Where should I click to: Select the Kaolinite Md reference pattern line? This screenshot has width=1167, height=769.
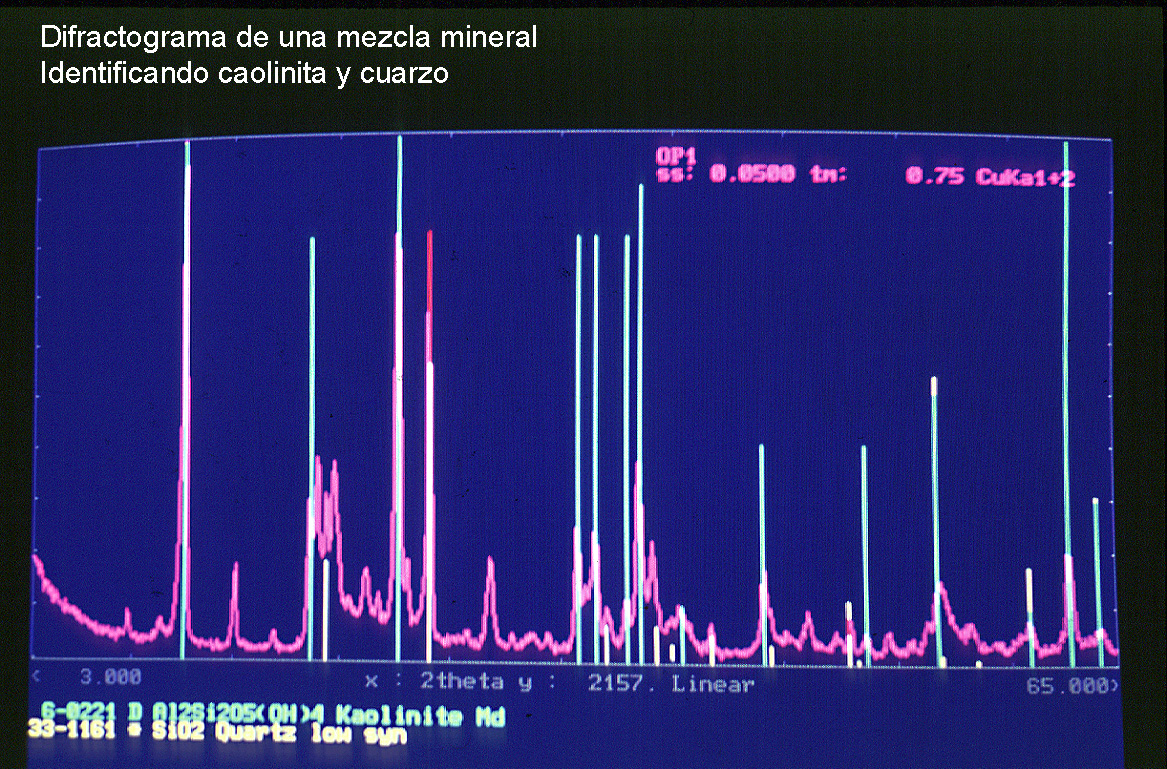(272, 715)
